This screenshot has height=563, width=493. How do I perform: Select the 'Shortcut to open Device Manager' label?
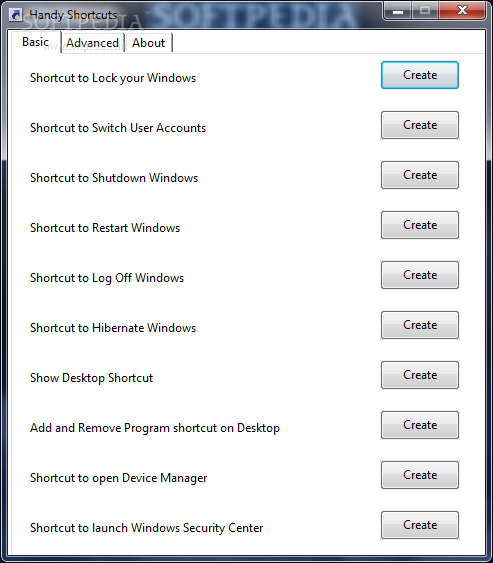[x=118, y=478]
